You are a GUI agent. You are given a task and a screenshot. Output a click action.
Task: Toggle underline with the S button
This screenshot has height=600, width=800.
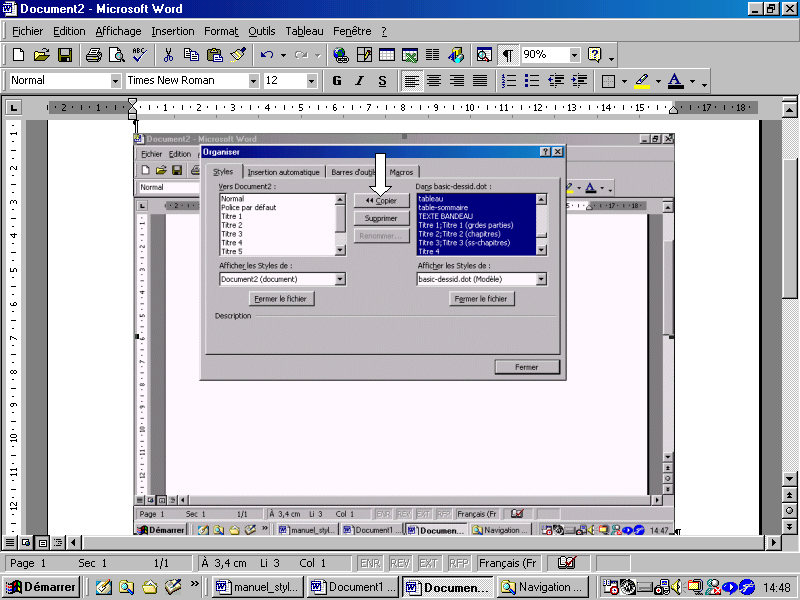[383, 81]
